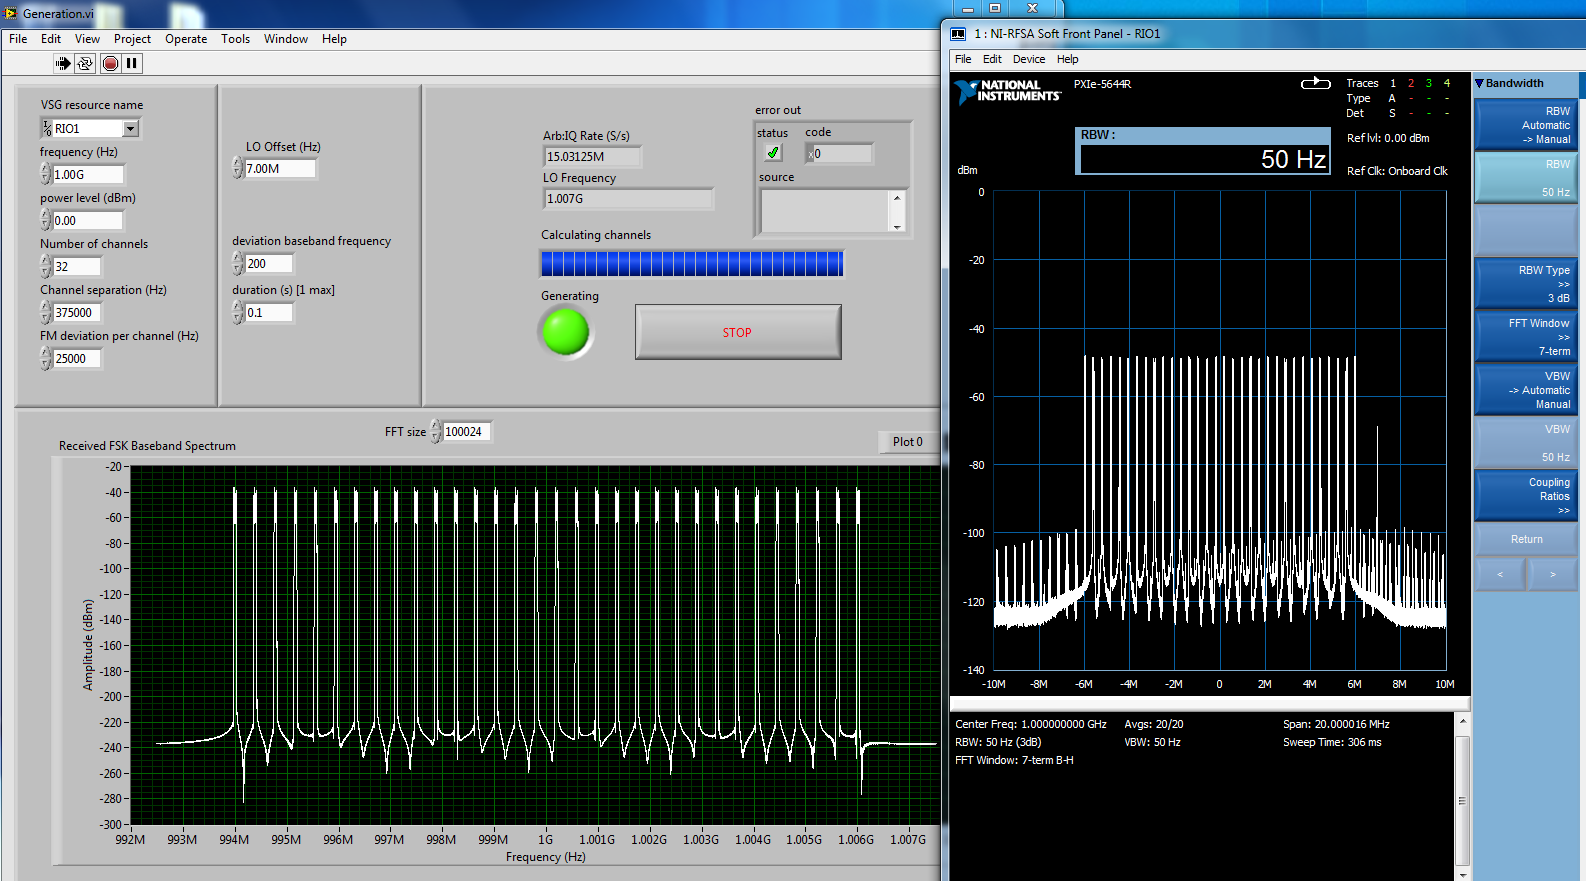1586x881 pixels.
Task: Toggle the error out status indicator
Action: coord(773,153)
